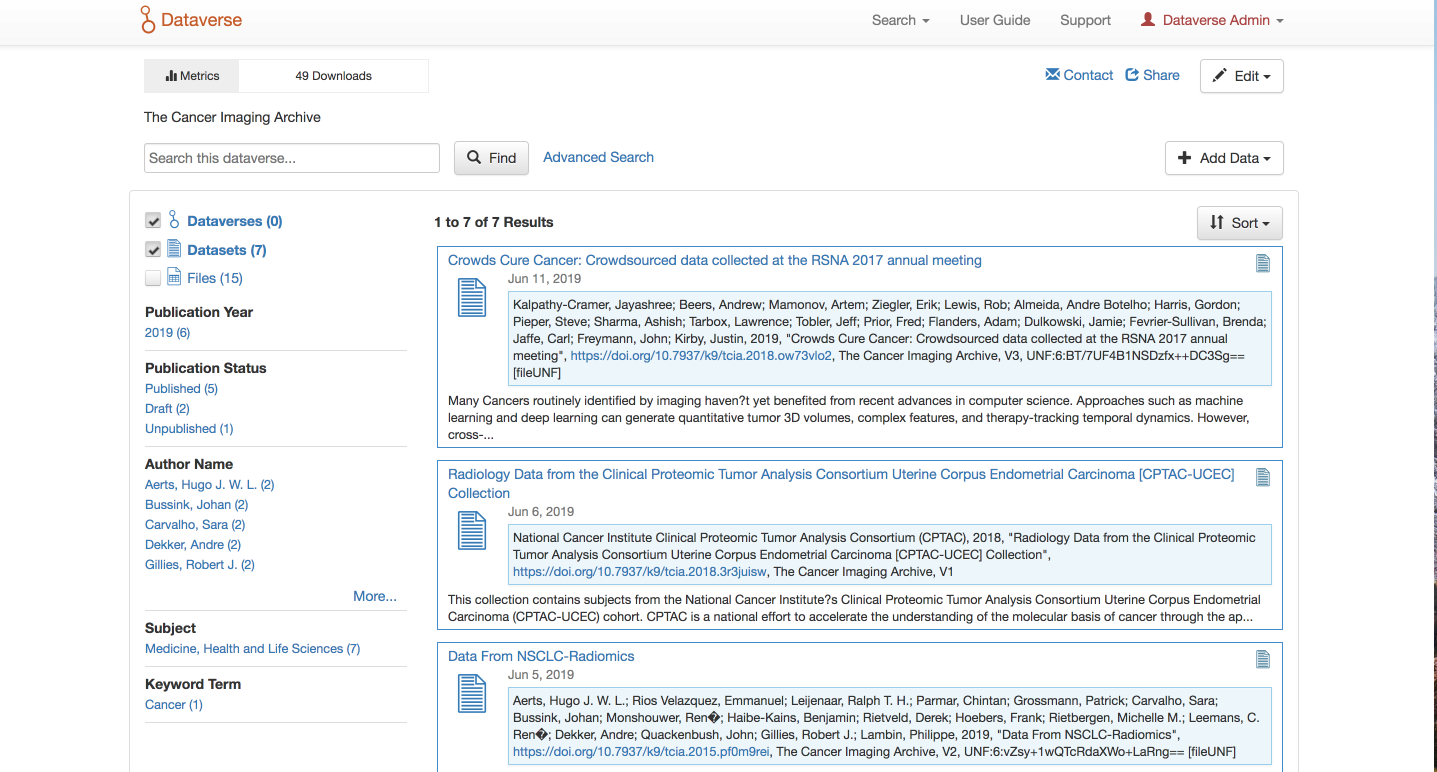This screenshot has width=1437, height=772.
Task: Open the tcia.2018.3r3juisw DOI link
Action: 640,572
